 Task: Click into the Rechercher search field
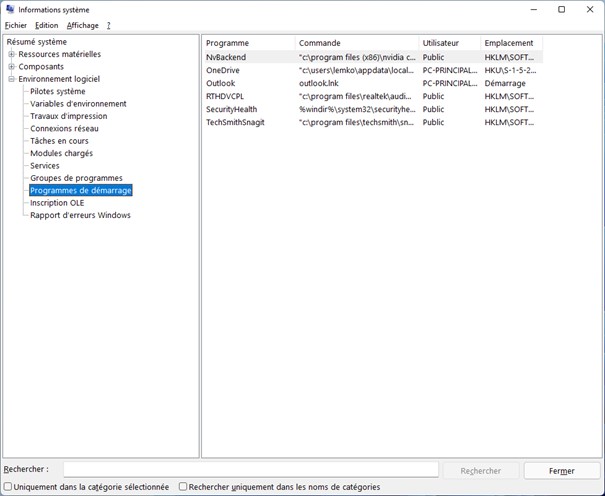251,469
